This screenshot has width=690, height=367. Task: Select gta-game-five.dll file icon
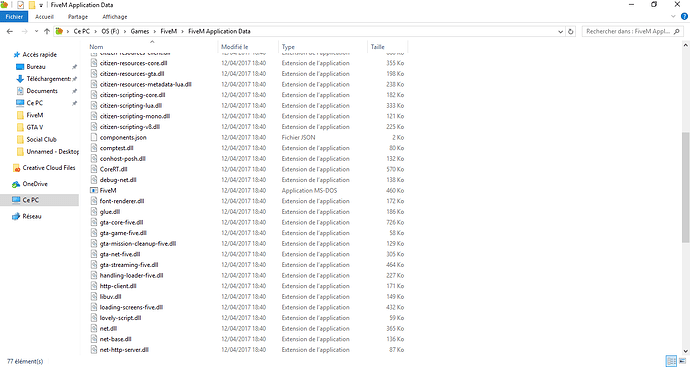click(x=93, y=233)
